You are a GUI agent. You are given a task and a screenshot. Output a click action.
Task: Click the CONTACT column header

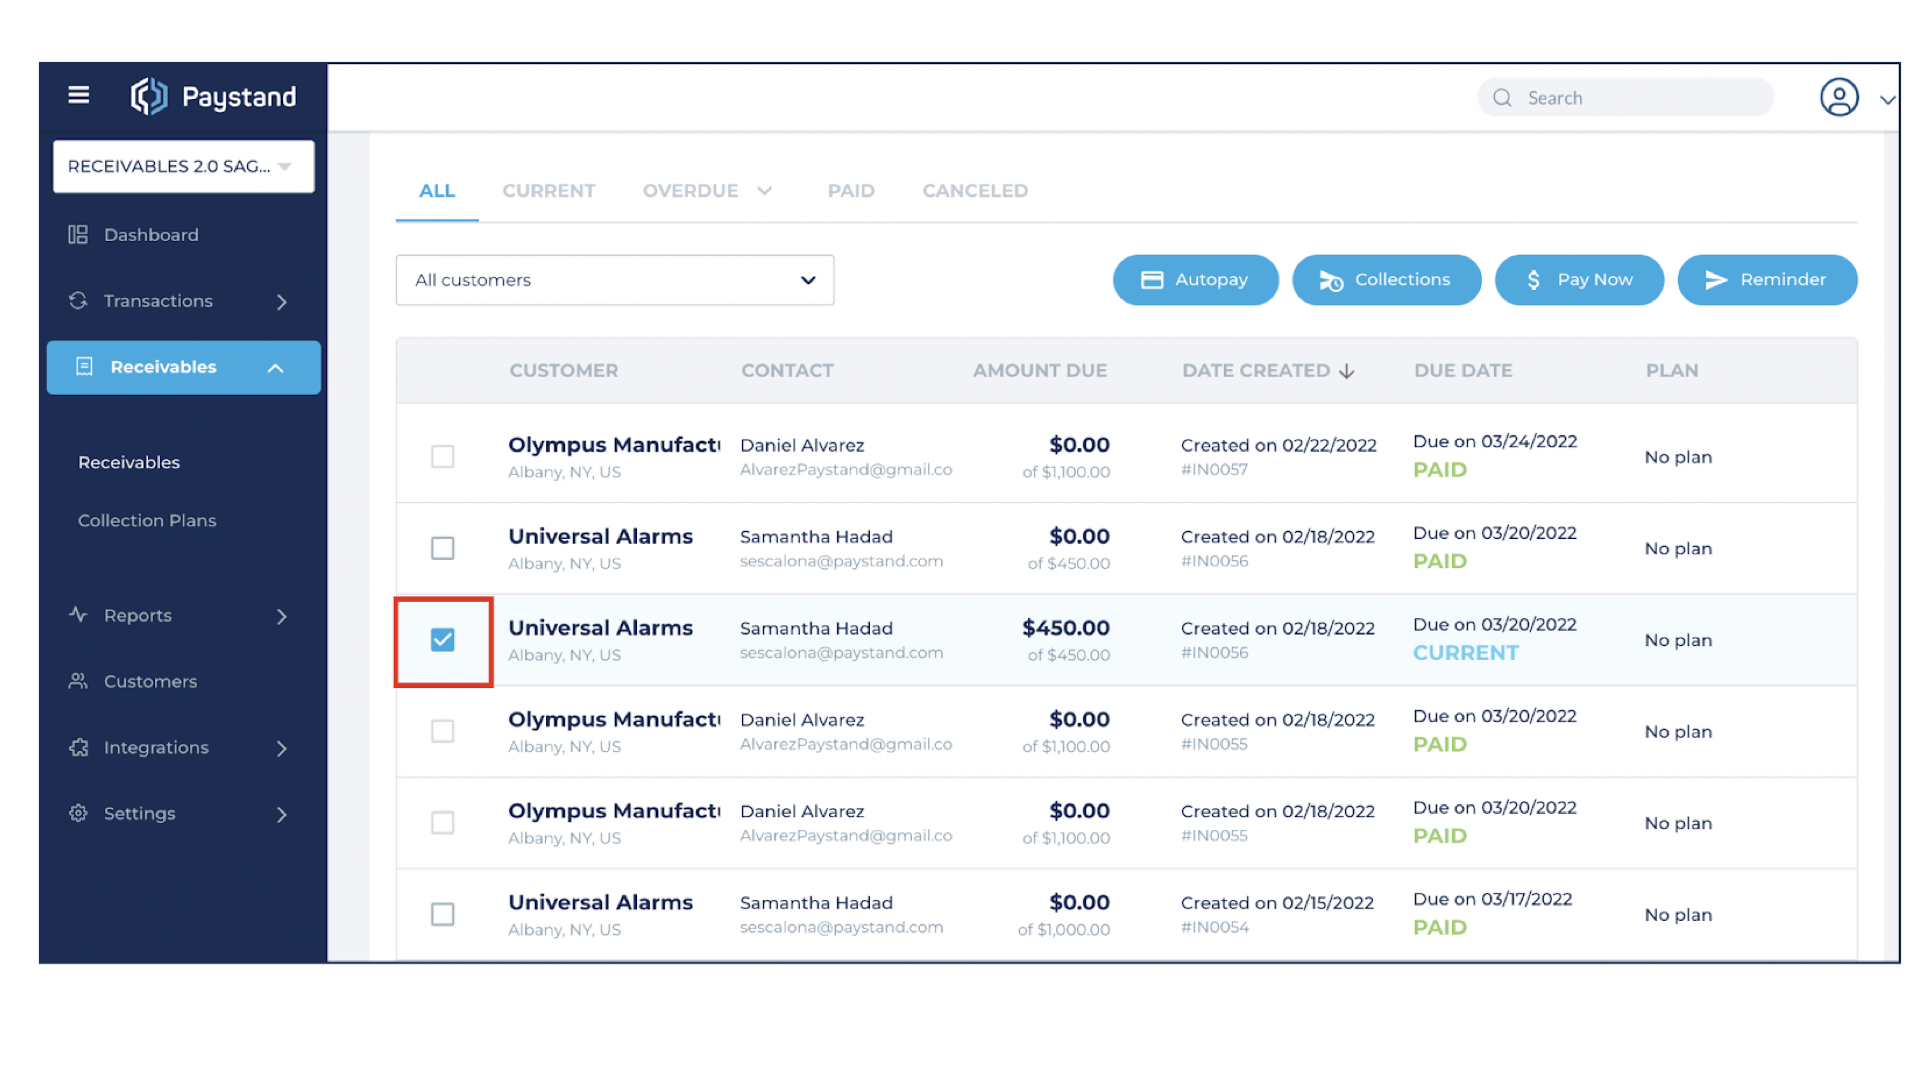click(x=787, y=371)
